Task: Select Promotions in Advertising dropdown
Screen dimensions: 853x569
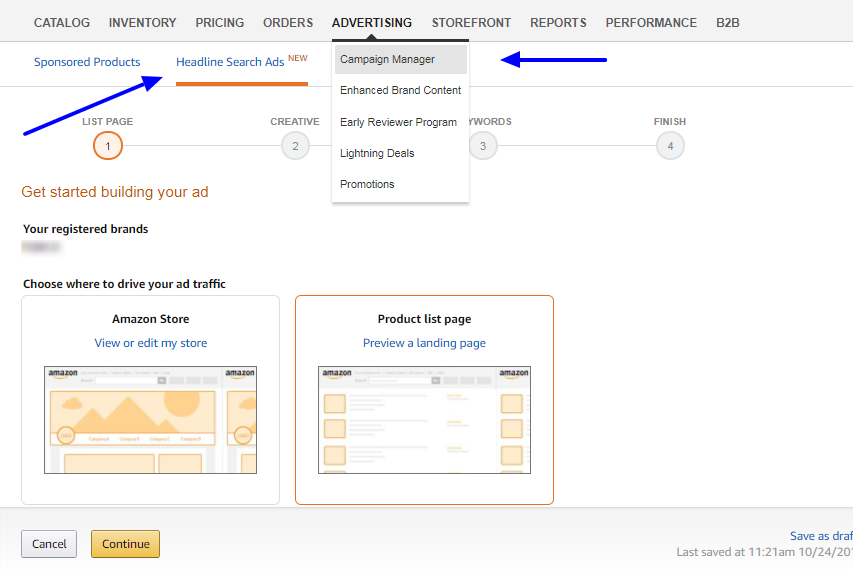Action: tap(367, 184)
